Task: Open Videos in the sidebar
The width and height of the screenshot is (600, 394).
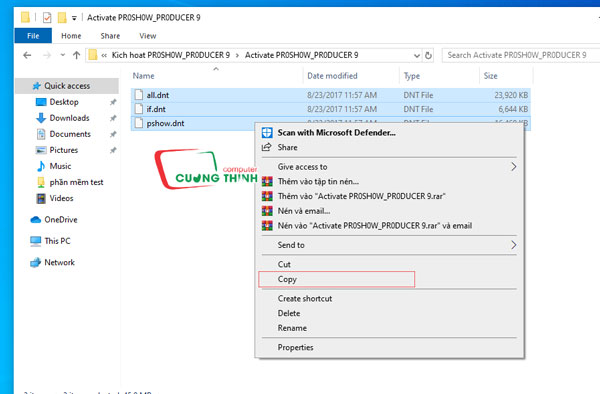Action: (61, 198)
